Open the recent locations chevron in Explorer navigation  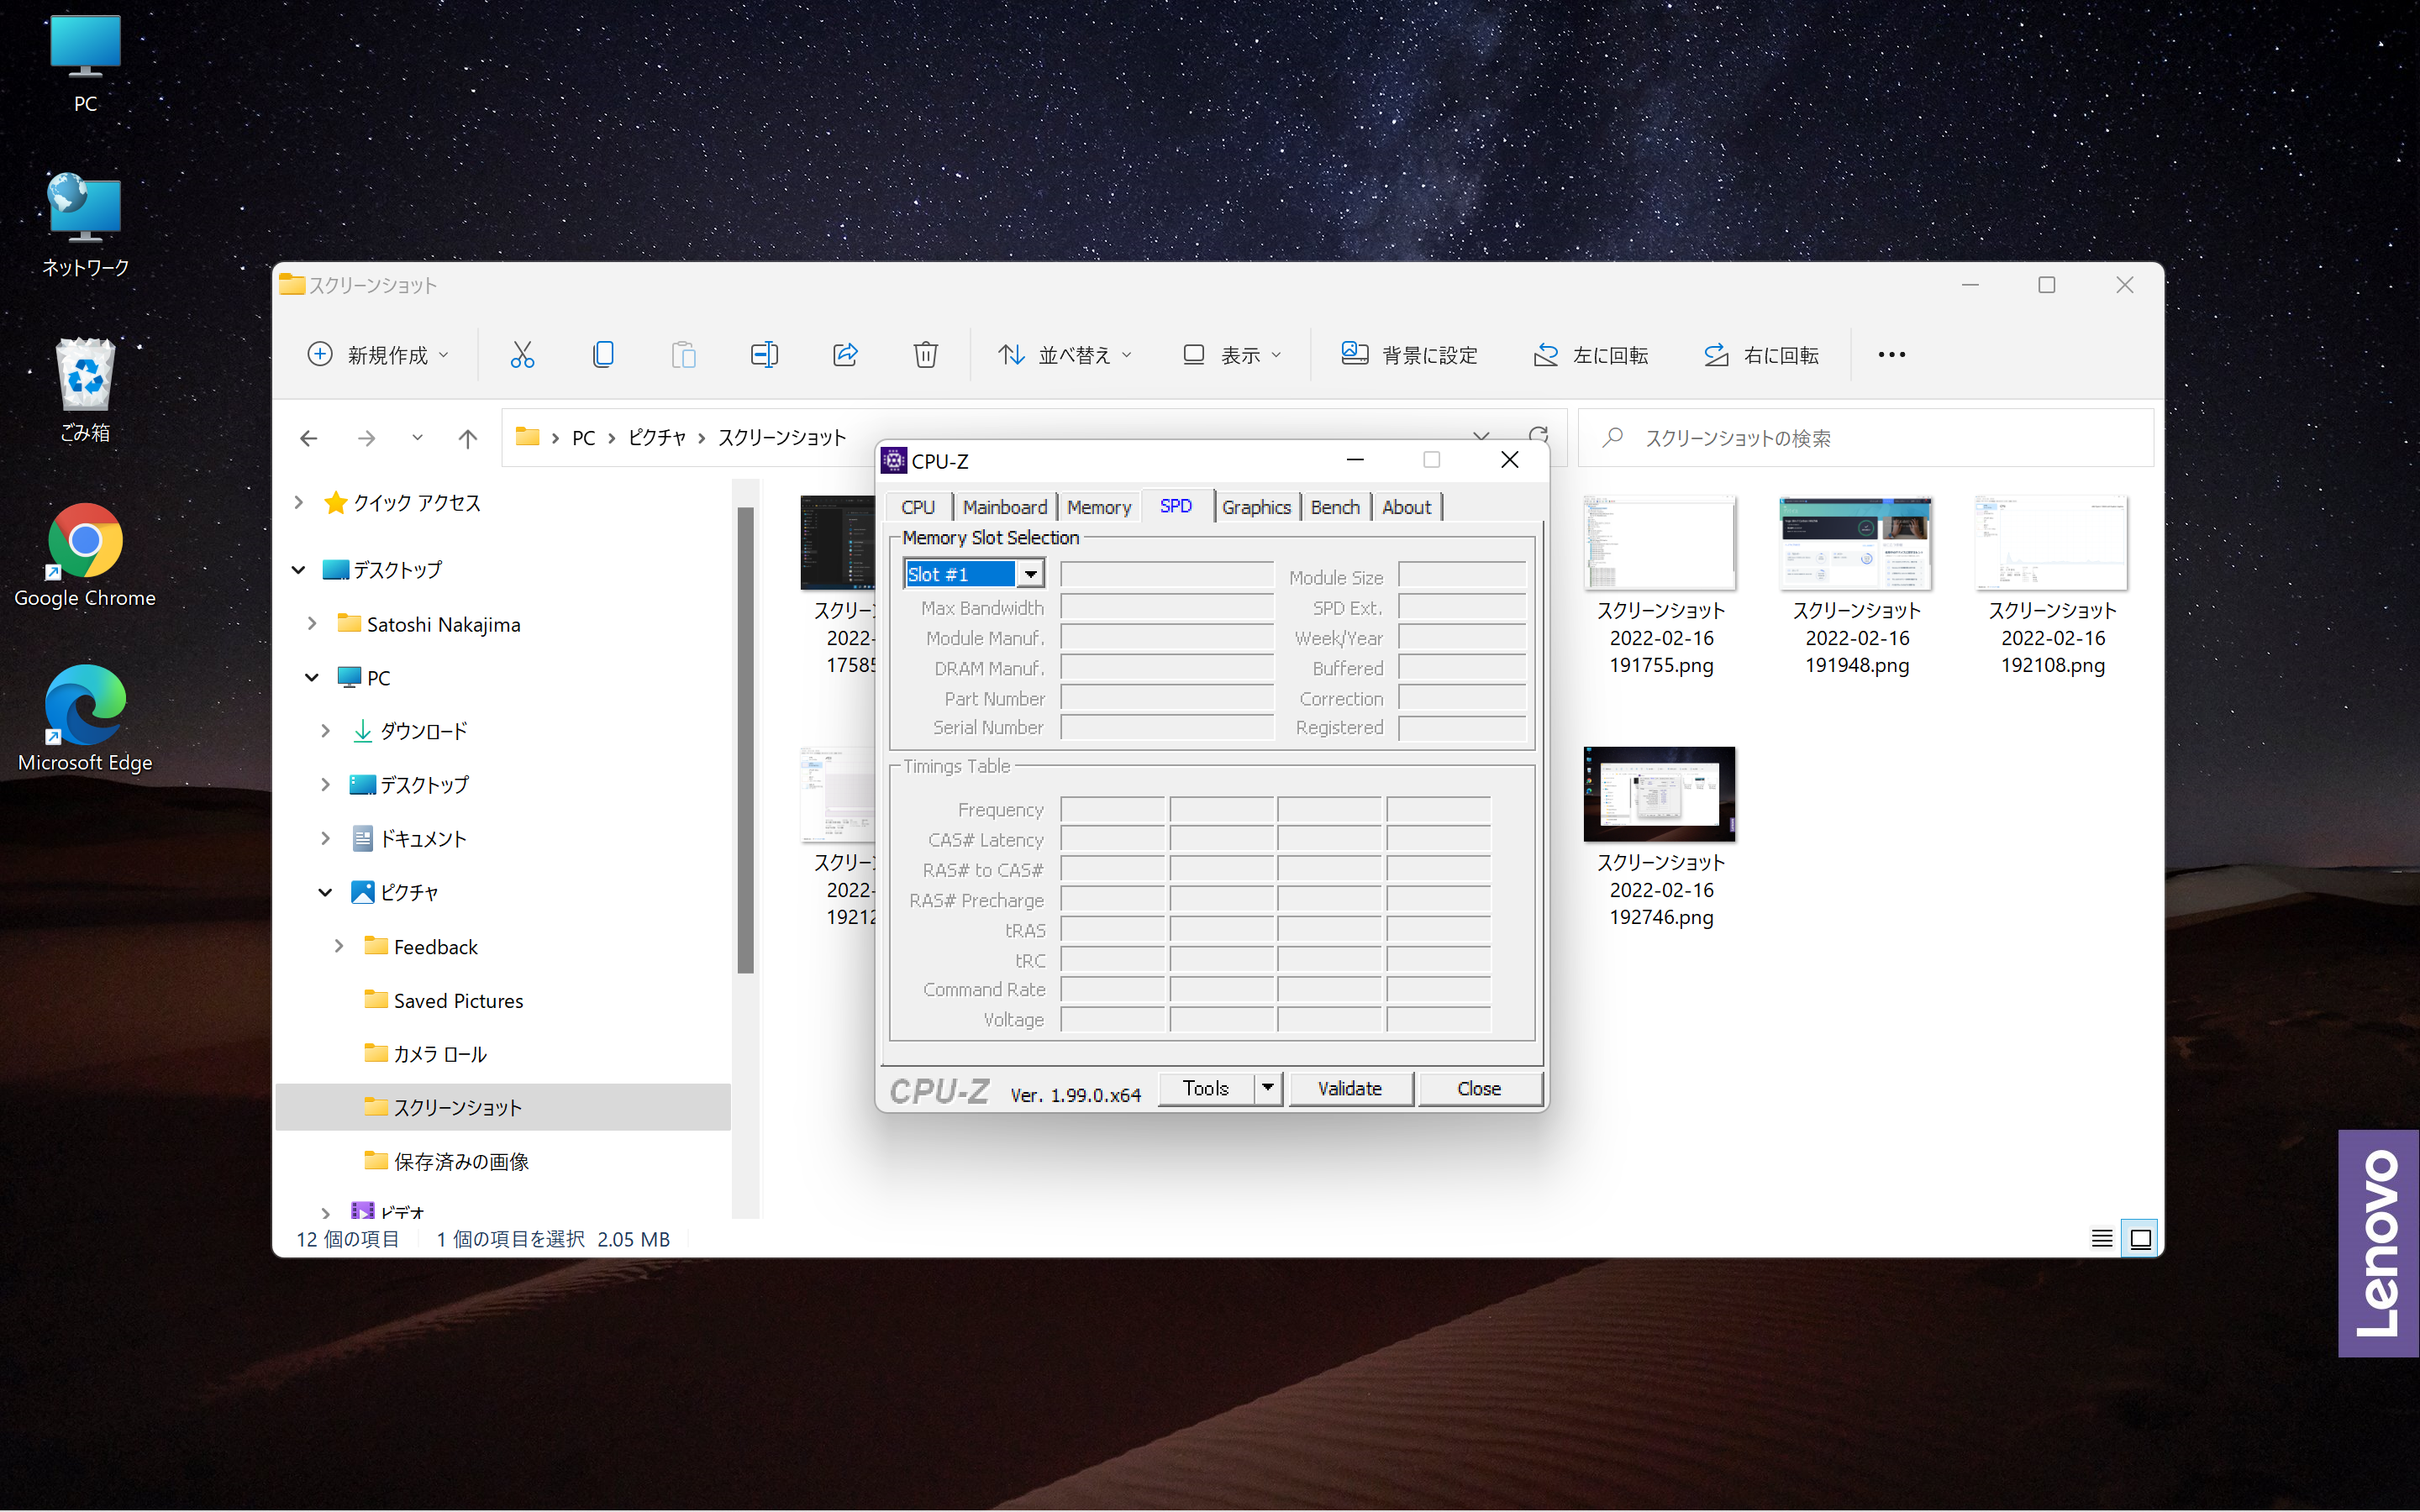click(x=417, y=438)
